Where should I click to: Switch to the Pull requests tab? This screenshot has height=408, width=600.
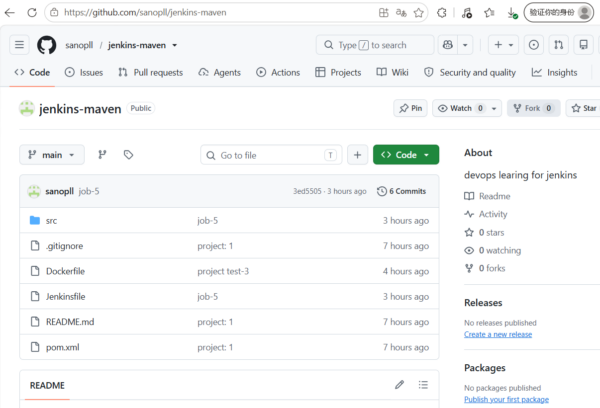pyautogui.click(x=151, y=72)
